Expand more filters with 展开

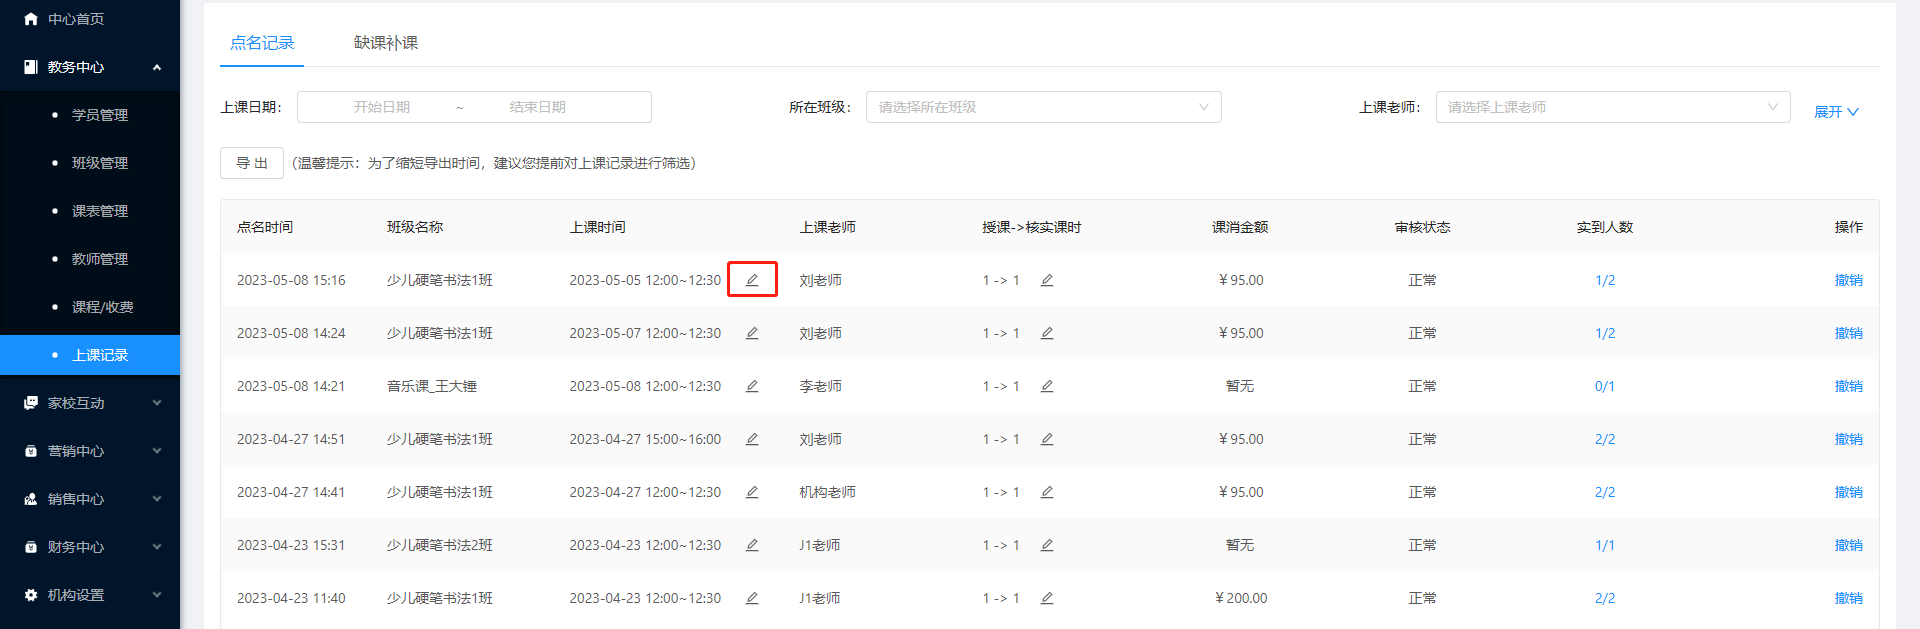[1836, 112]
